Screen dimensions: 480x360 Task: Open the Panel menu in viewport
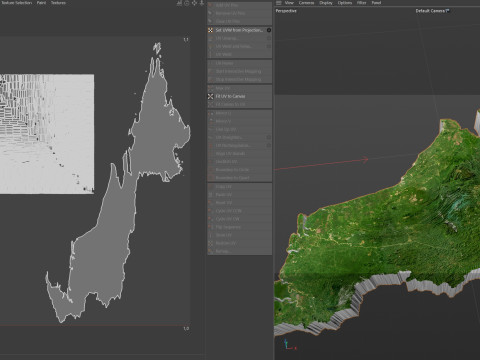pos(376,3)
